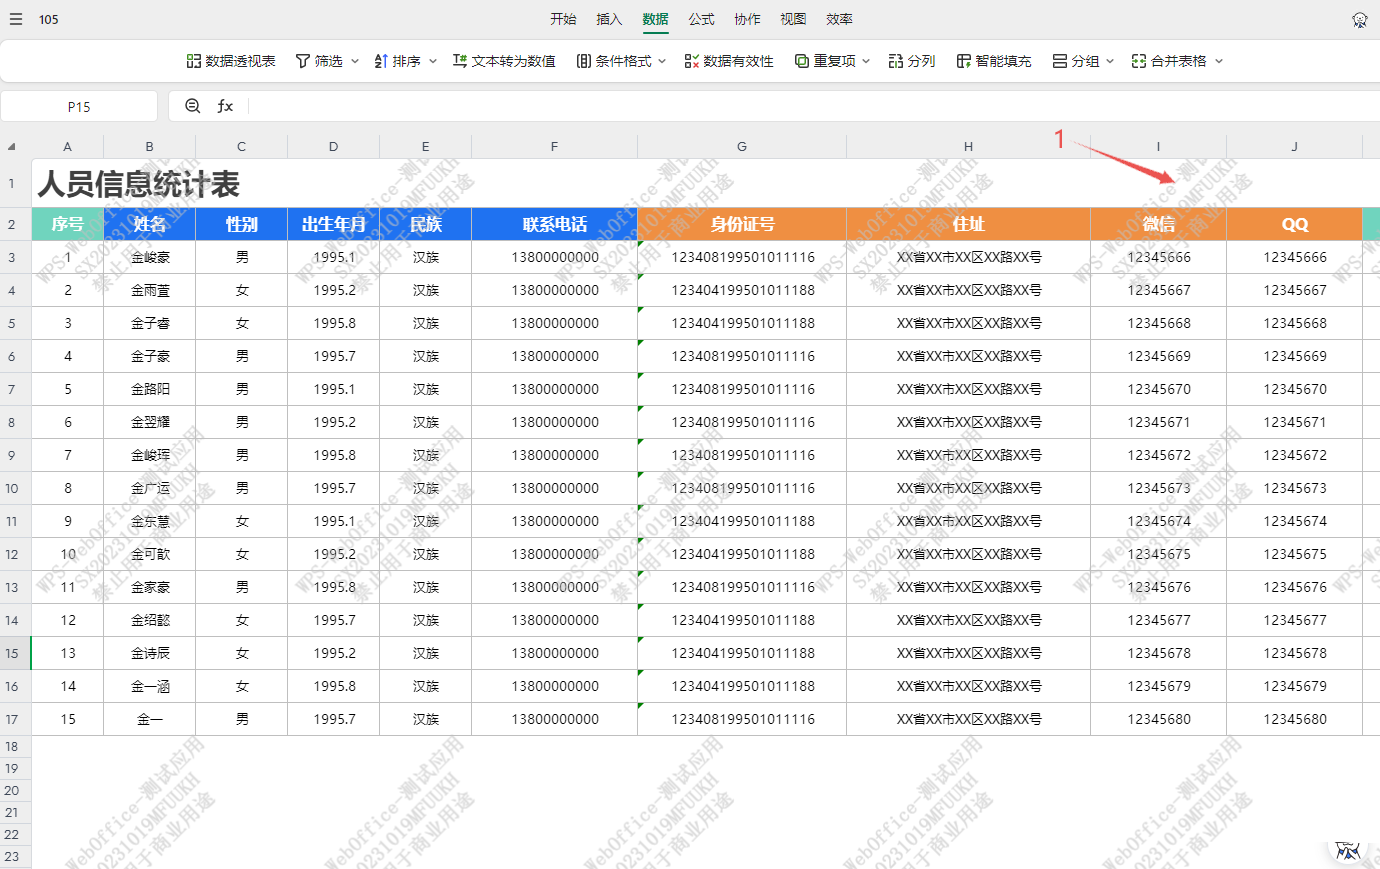Open the hamburger menu icon
The width and height of the screenshot is (1380, 869).
(x=16, y=19)
